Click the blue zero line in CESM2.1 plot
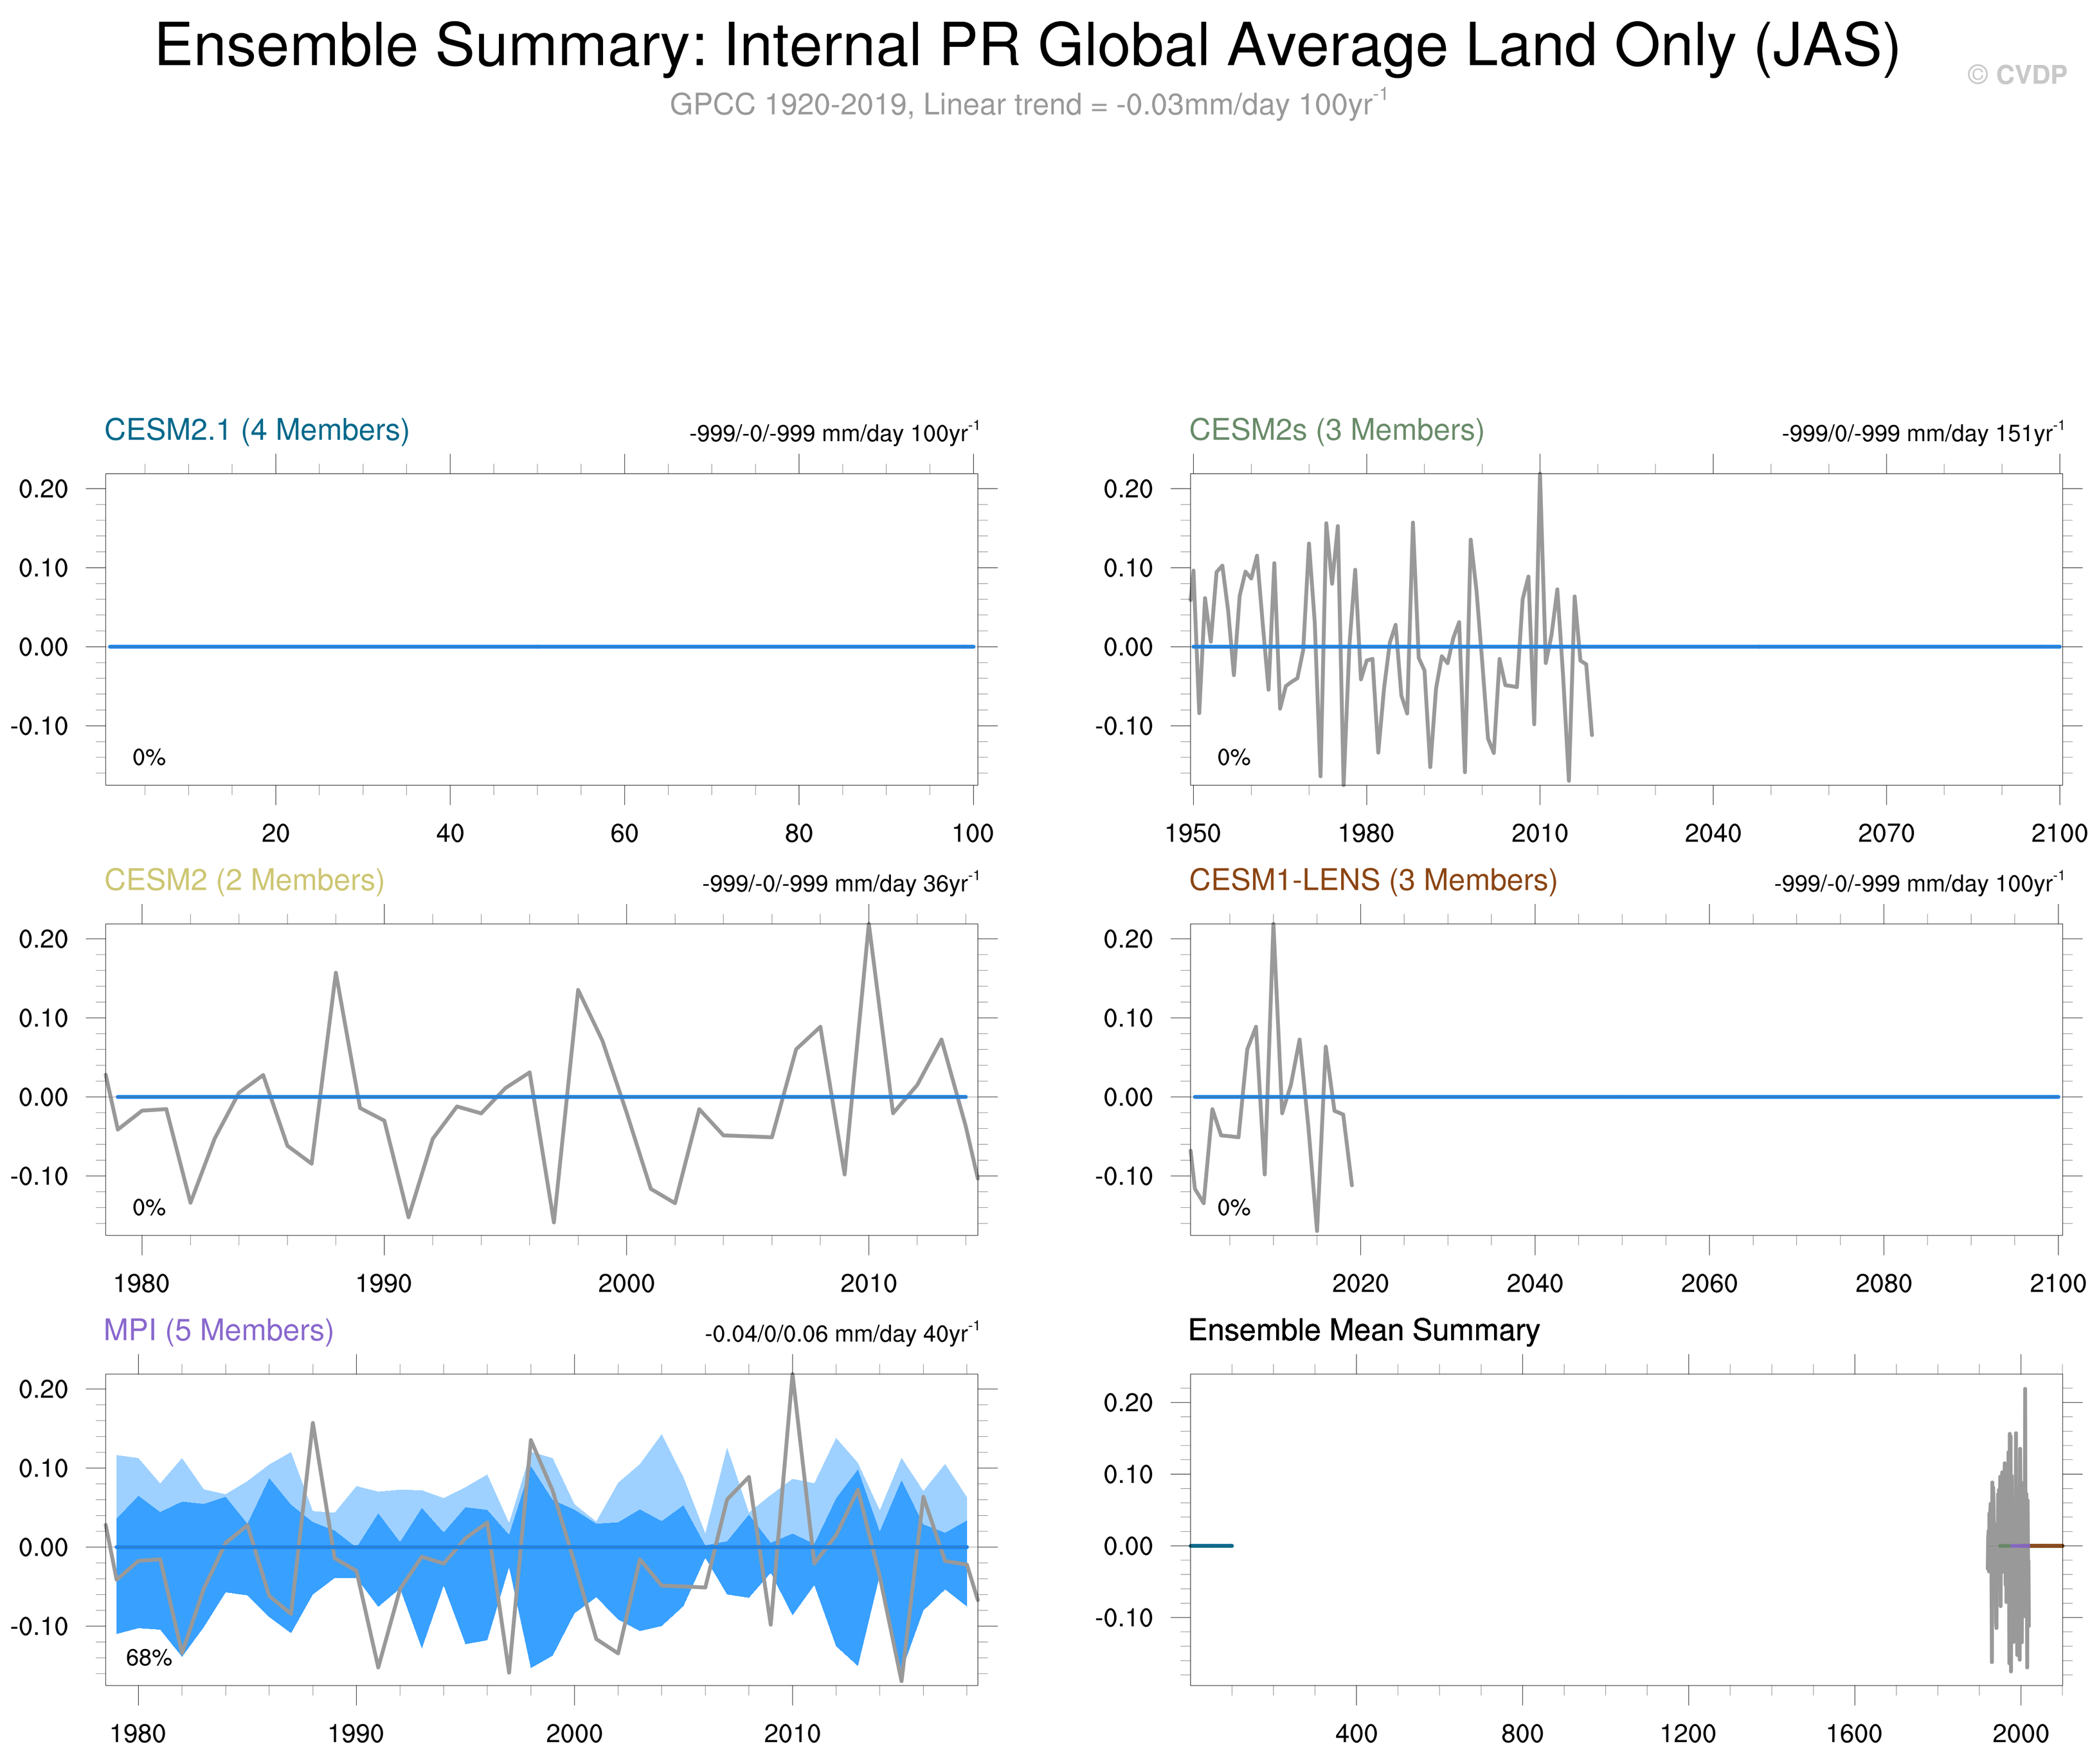2099x1764 pixels. click(x=540, y=646)
